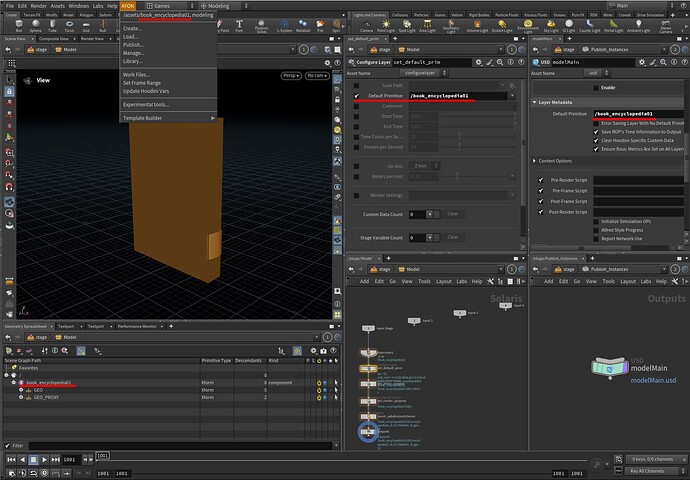
Task: Toggle the Default Primitive checkbox
Action: (356, 96)
